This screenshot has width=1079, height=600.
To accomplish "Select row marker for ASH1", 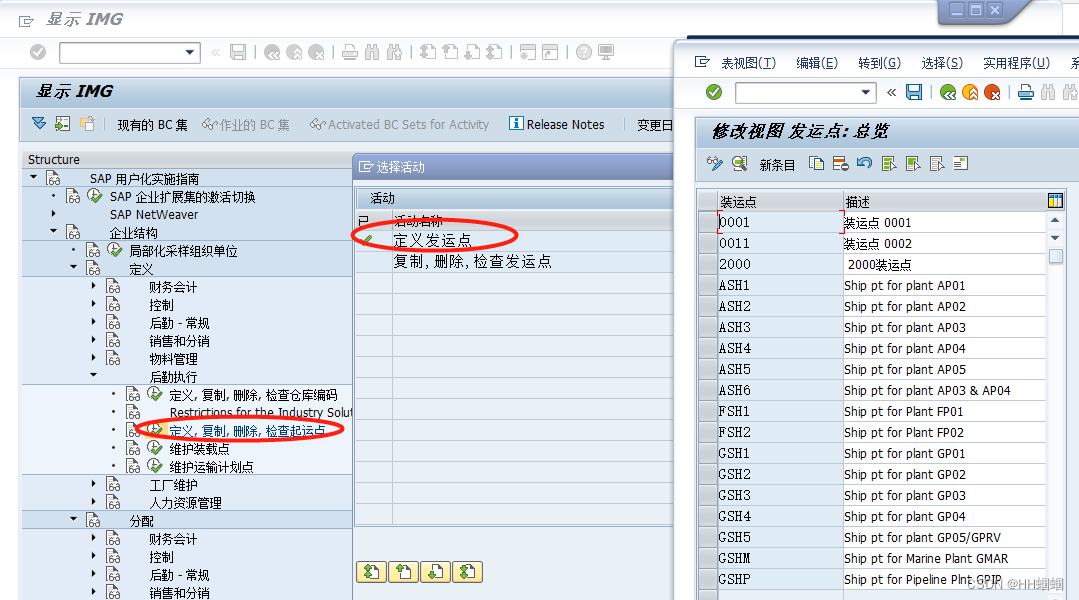I will tap(707, 285).
